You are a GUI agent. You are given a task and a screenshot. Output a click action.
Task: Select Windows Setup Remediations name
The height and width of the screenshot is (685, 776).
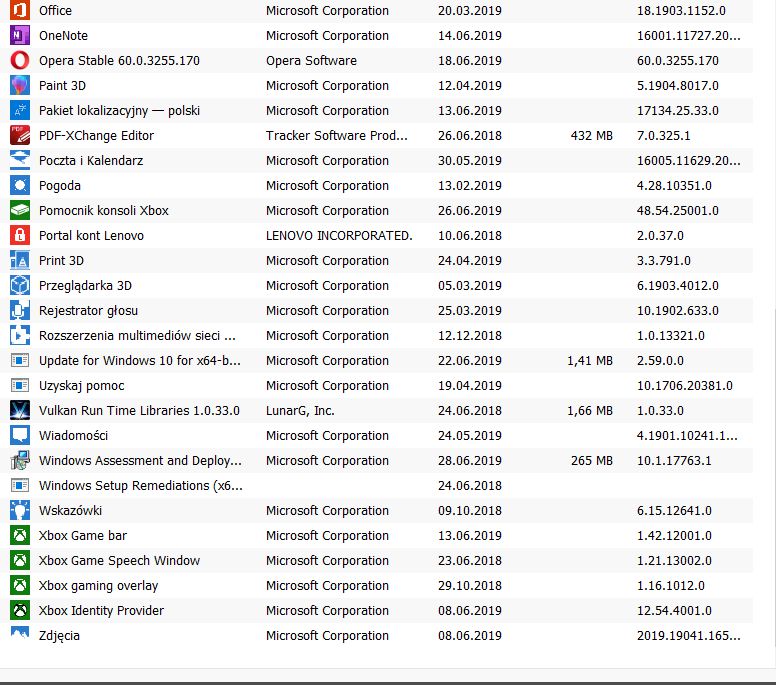141,486
